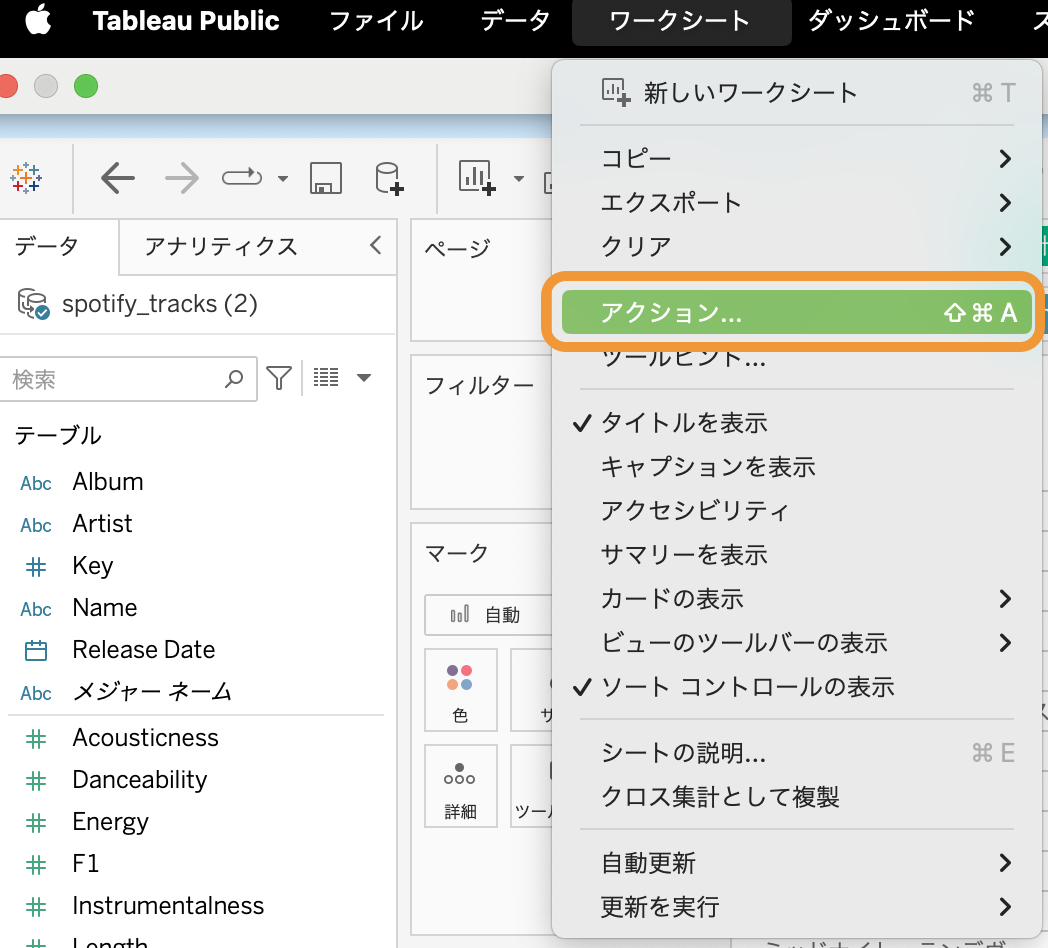Click the Name Abc type icon
Image resolution: width=1048 pixels, height=948 pixels.
(36, 609)
